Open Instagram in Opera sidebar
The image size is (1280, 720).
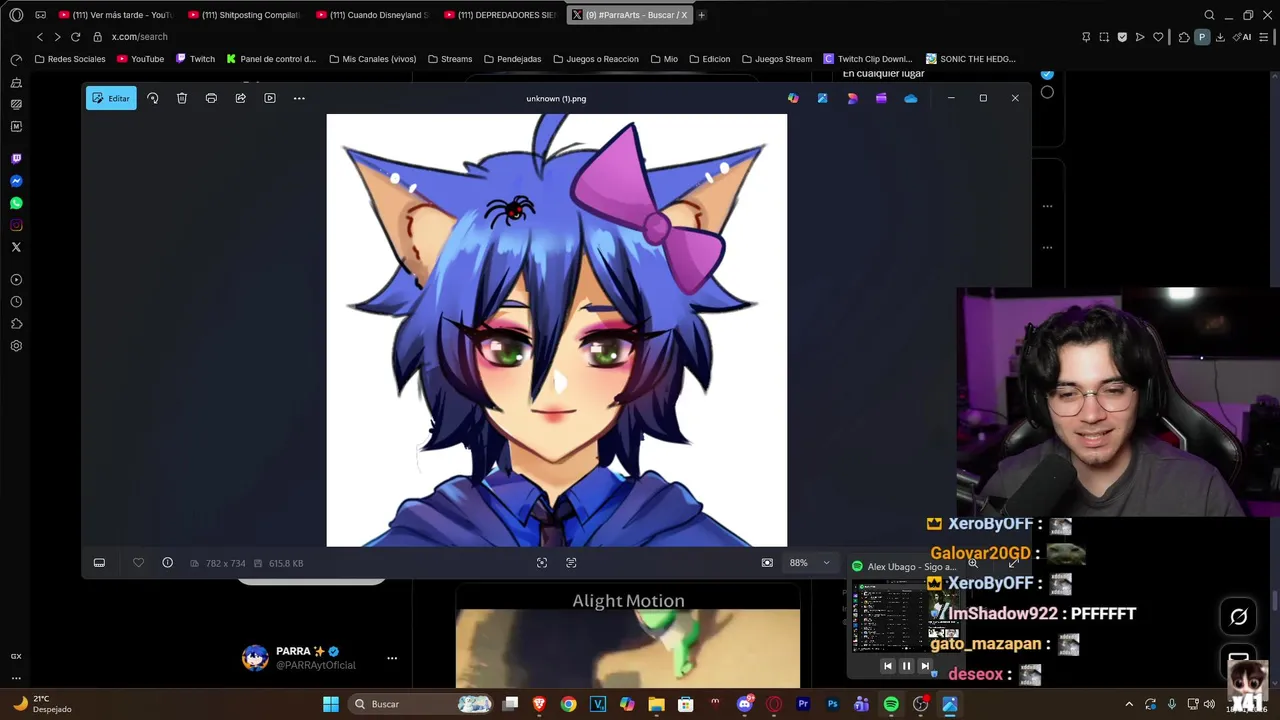click(x=16, y=225)
